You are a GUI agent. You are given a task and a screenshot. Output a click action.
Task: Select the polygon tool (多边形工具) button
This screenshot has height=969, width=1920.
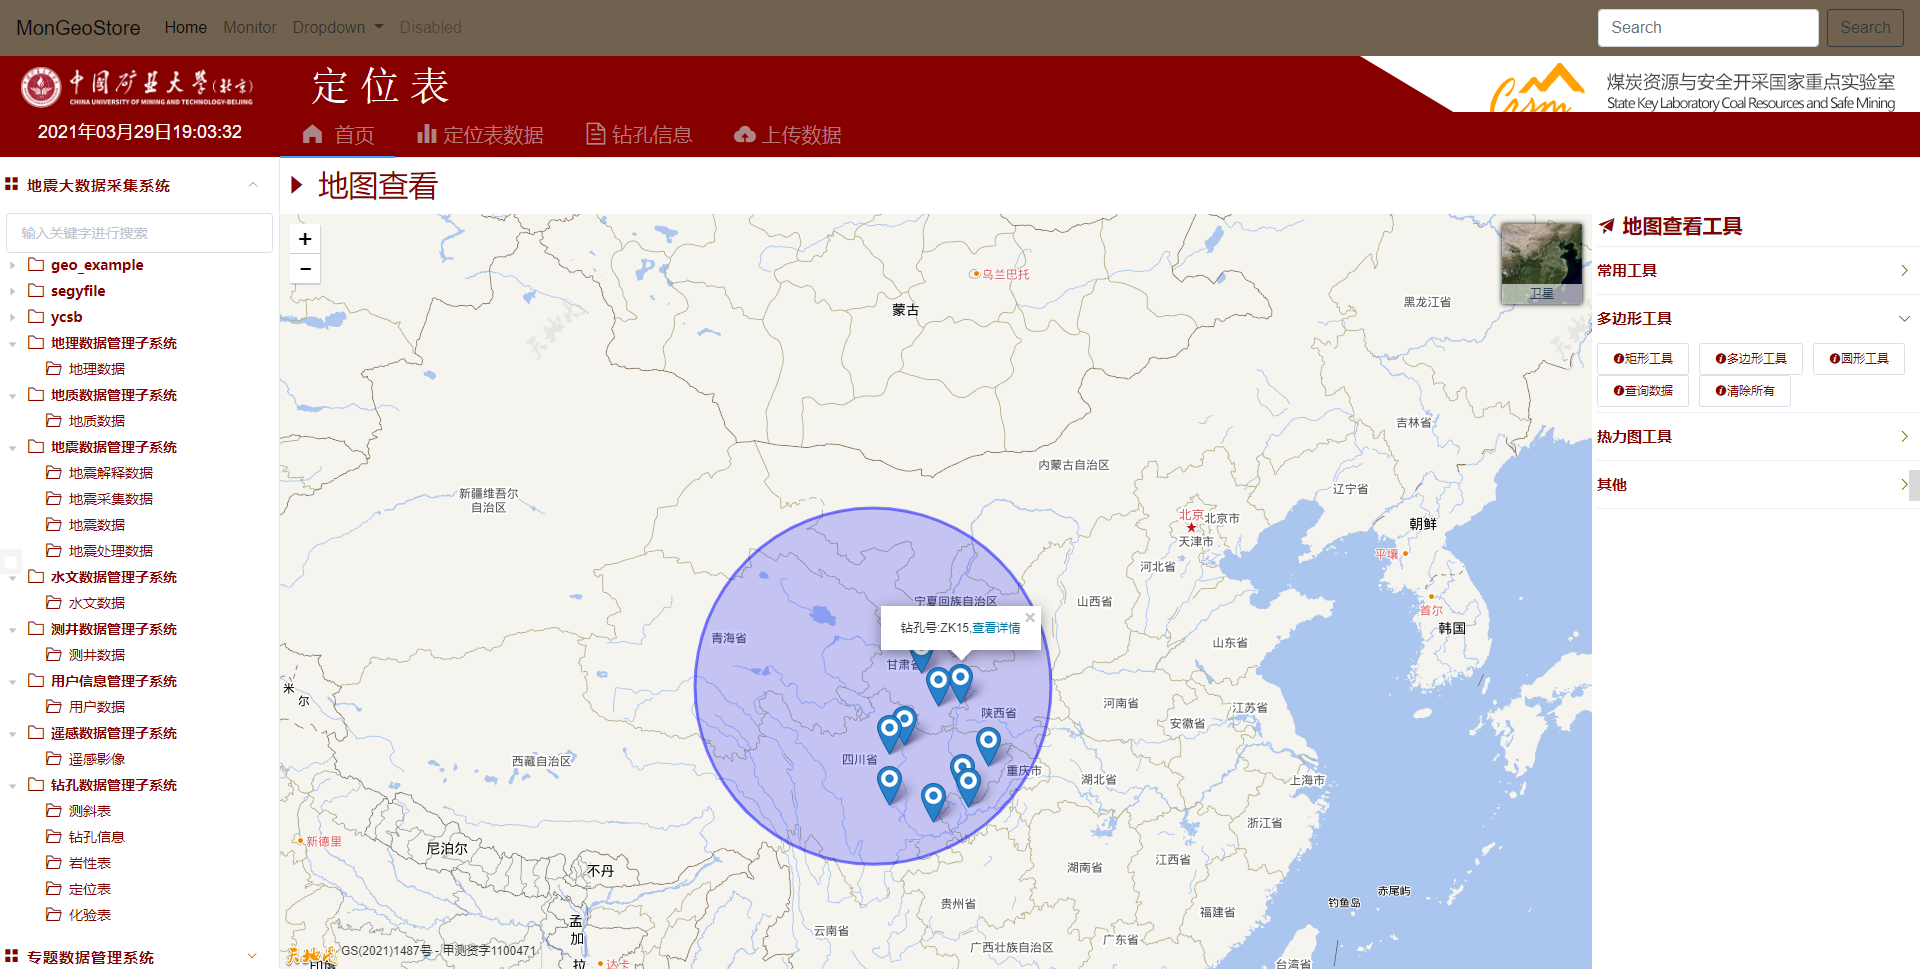click(1750, 359)
